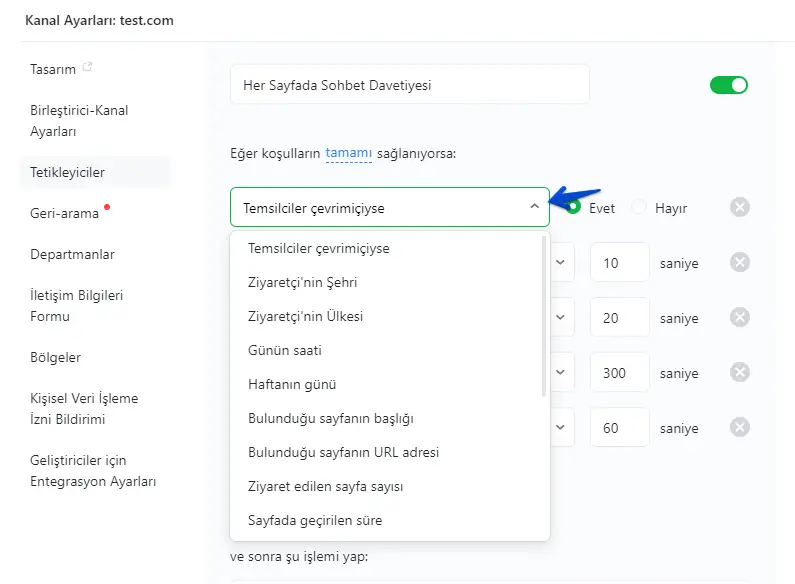Image resolution: width=795 pixels, height=584 pixels.
Task: Toggle off the chat invitation trigger switch
Action: 729,85
